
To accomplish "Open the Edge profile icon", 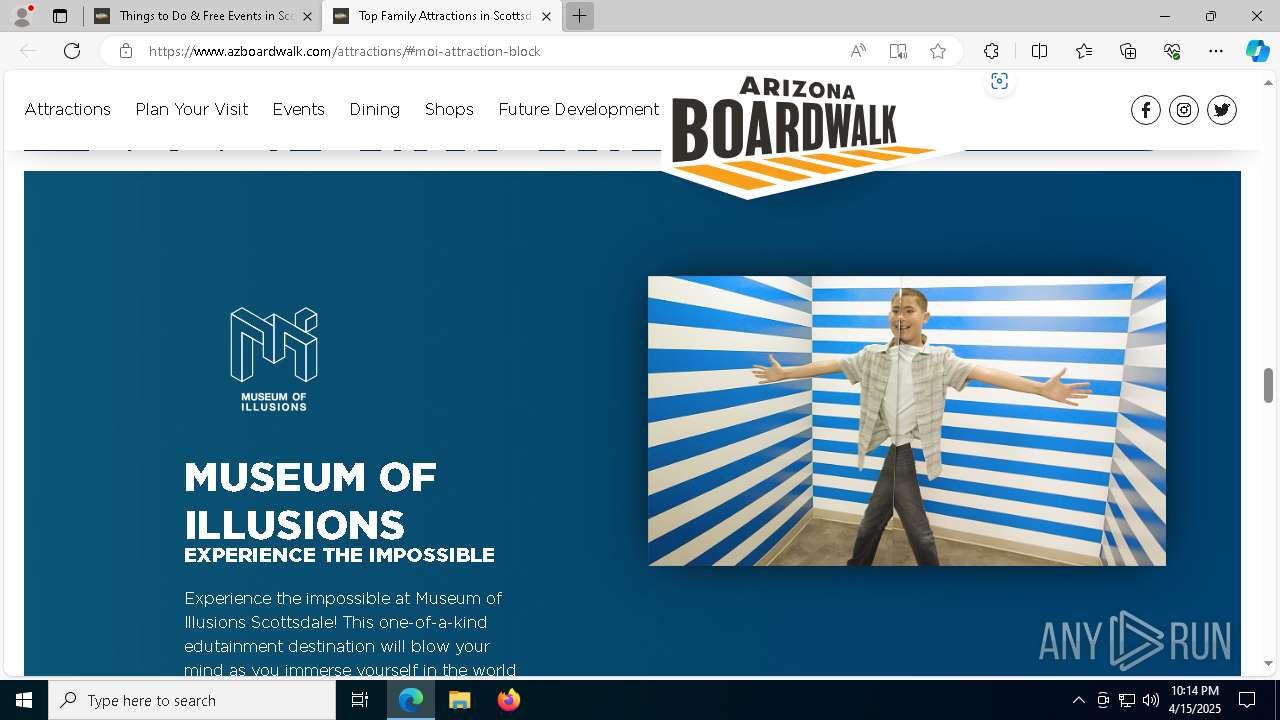I will coord(22,16).
